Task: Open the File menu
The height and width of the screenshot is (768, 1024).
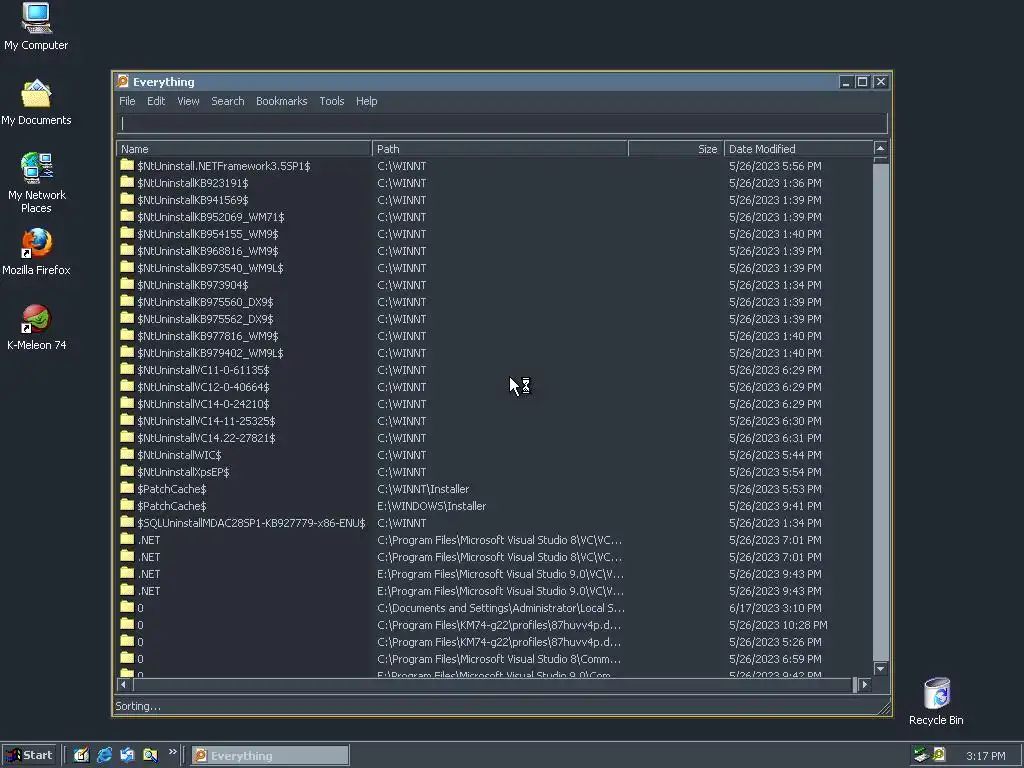Action: tap(127, 101)
